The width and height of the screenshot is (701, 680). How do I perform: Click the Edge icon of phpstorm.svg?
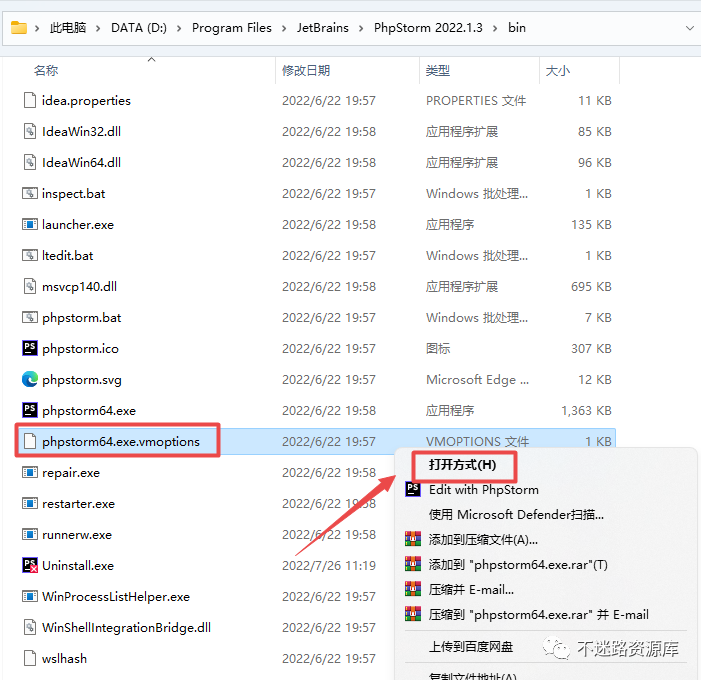(30, 379)
